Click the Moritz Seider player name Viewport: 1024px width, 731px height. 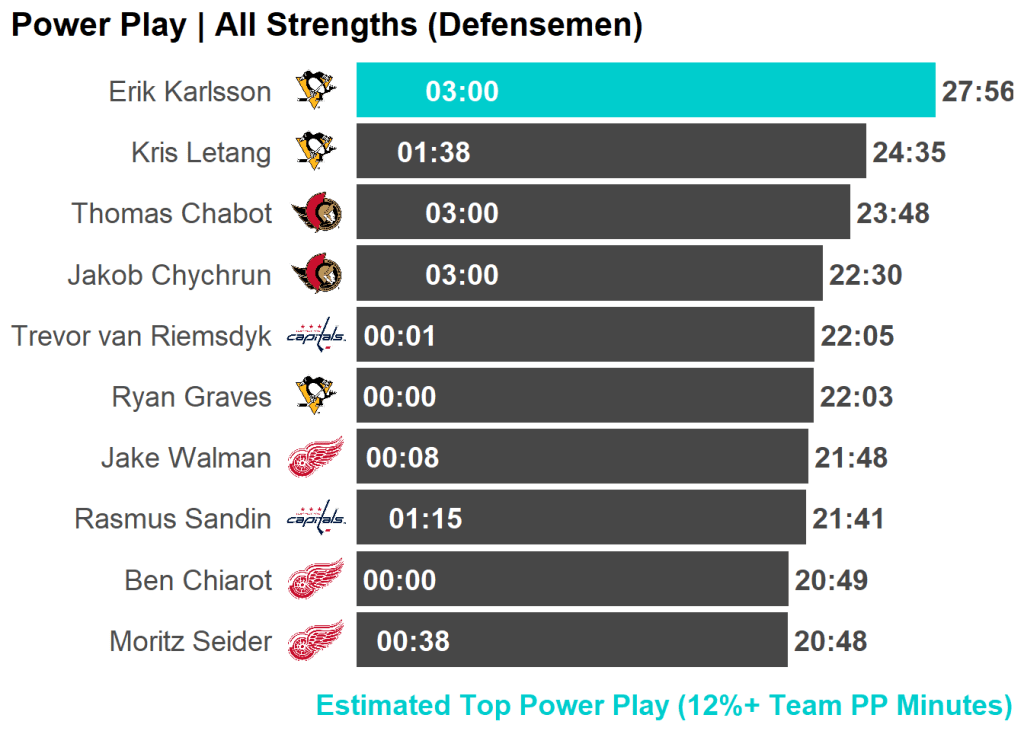click(x=190, y=641)
